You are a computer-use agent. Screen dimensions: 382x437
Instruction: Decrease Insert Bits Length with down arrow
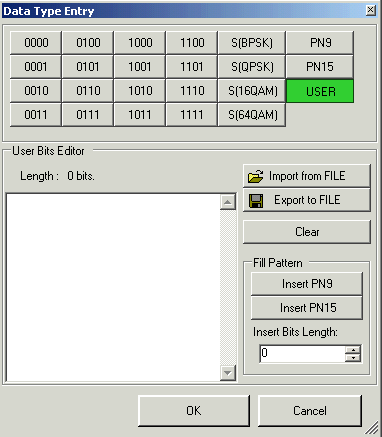(353, 358)
